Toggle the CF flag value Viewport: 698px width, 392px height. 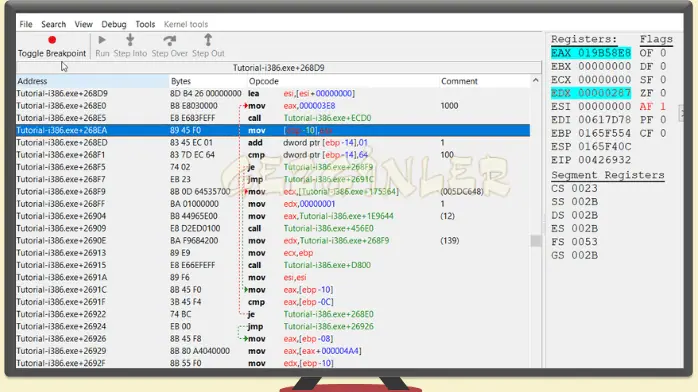click(653, 133)
